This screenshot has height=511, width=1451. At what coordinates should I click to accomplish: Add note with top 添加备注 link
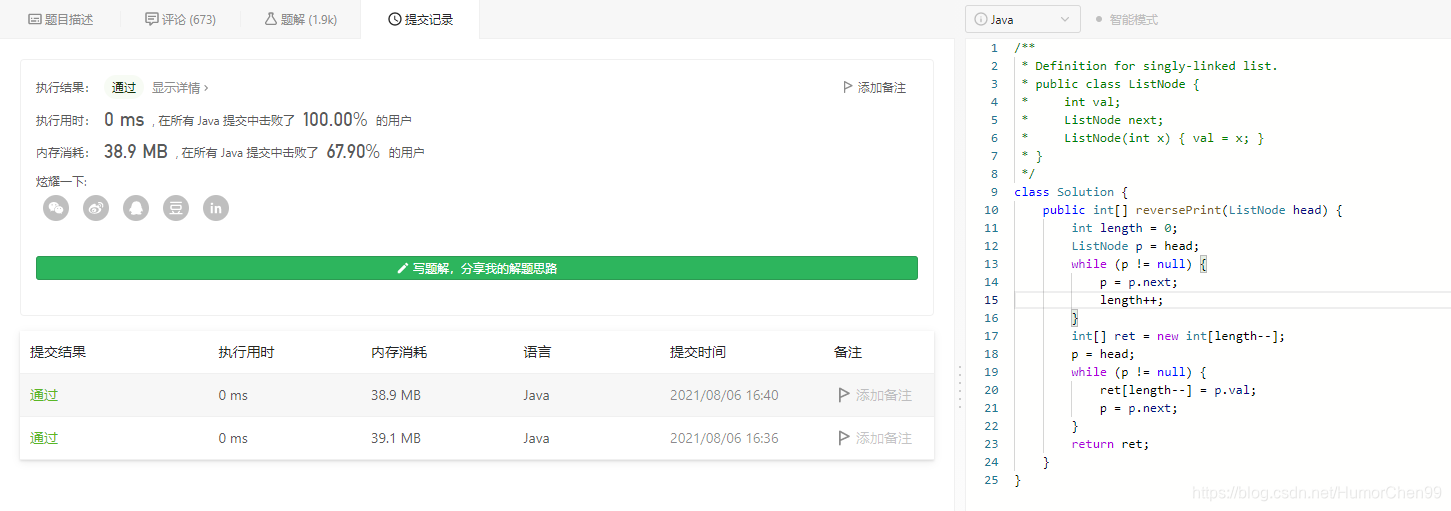tap(874, 88)
